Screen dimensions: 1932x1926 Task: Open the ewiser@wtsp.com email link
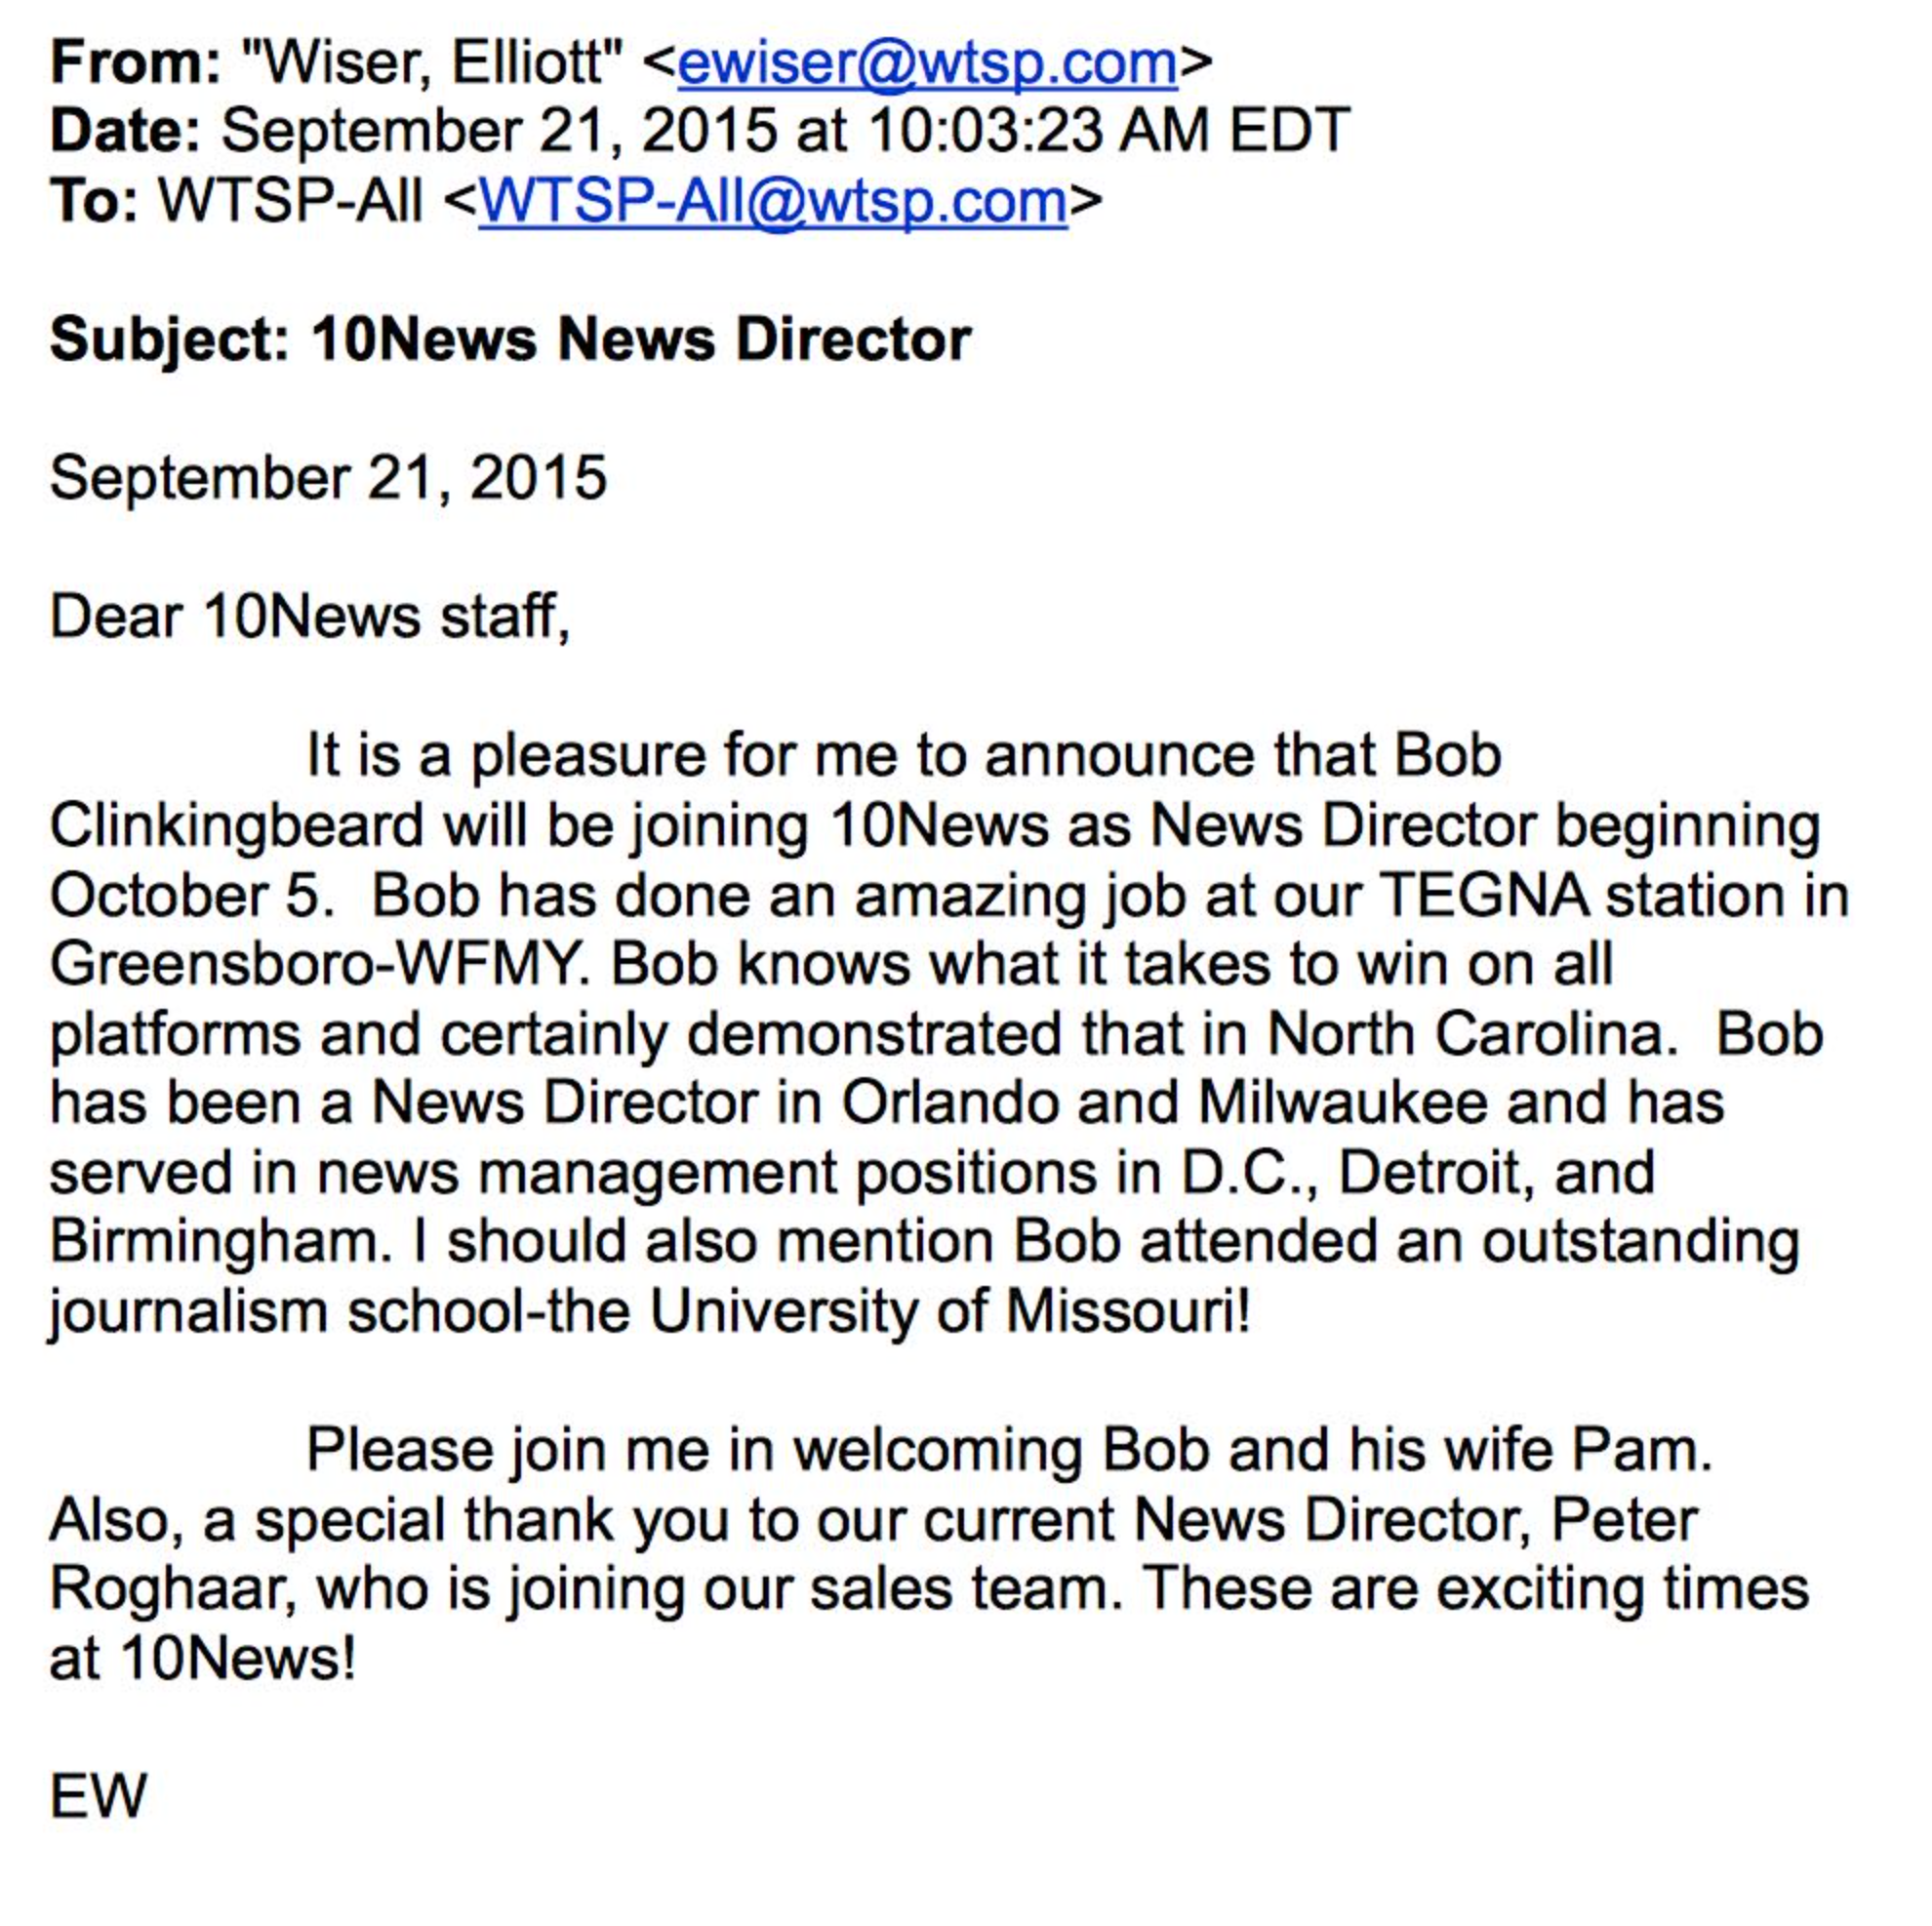point(927,62)
